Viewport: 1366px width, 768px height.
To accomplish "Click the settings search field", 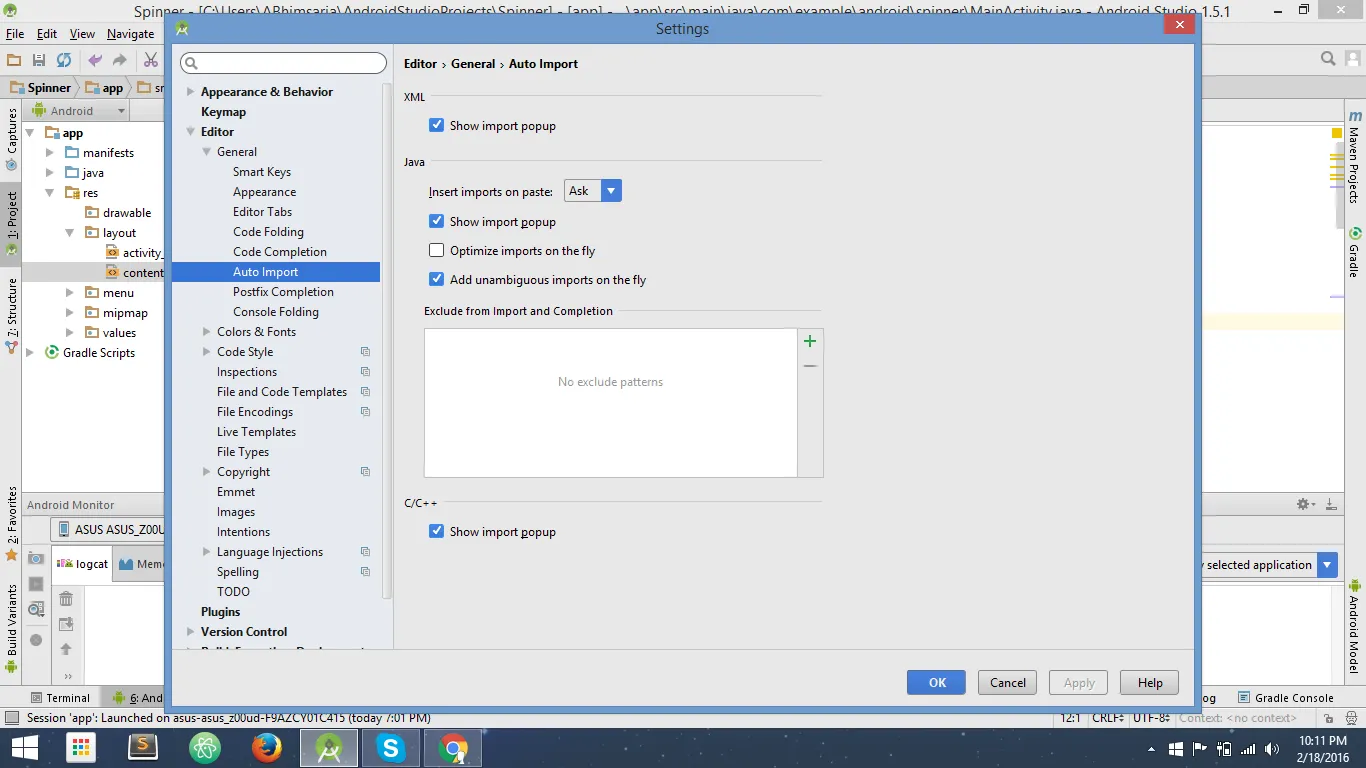I will pyautogui.click(x=283, y=63).
